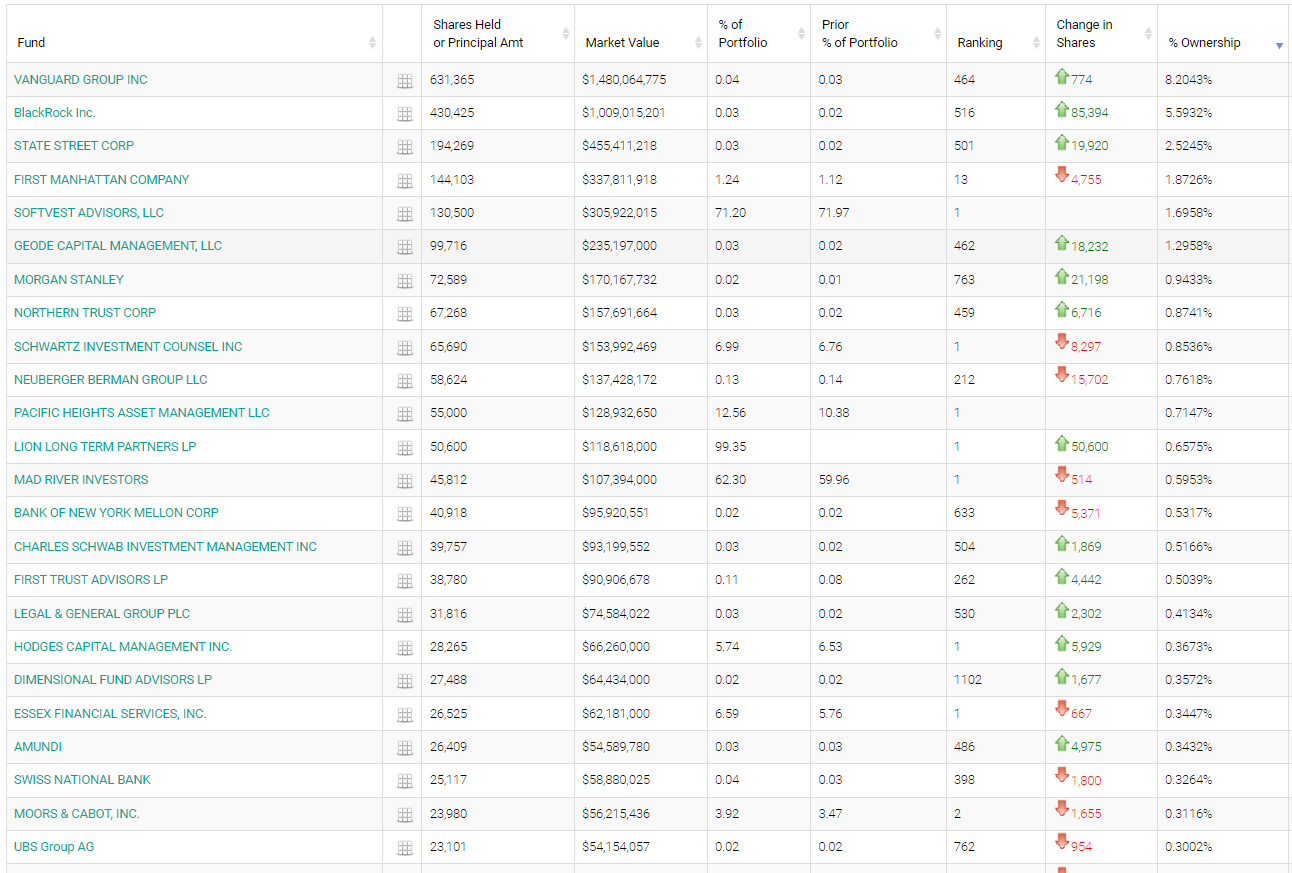Viewport: 1292px width, 873px height.
Task: Open grid icon for First Manhattan Company row
Action: 405,181
